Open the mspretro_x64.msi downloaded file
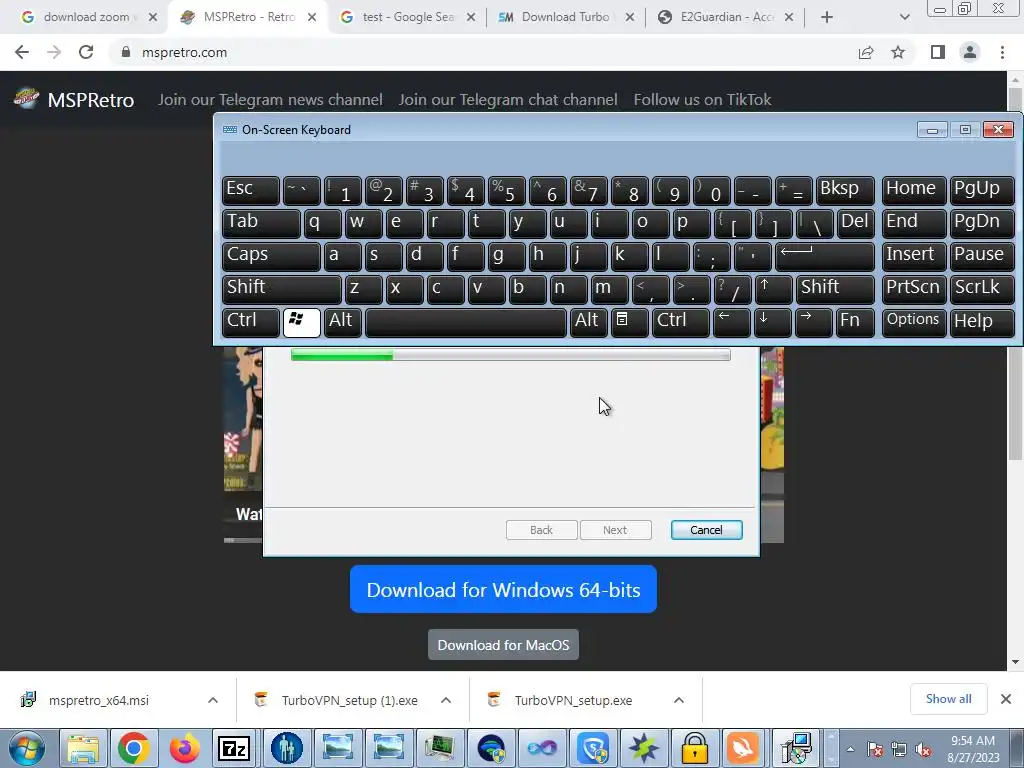This screenshot has width=1024, height=768. coord(99,700)
